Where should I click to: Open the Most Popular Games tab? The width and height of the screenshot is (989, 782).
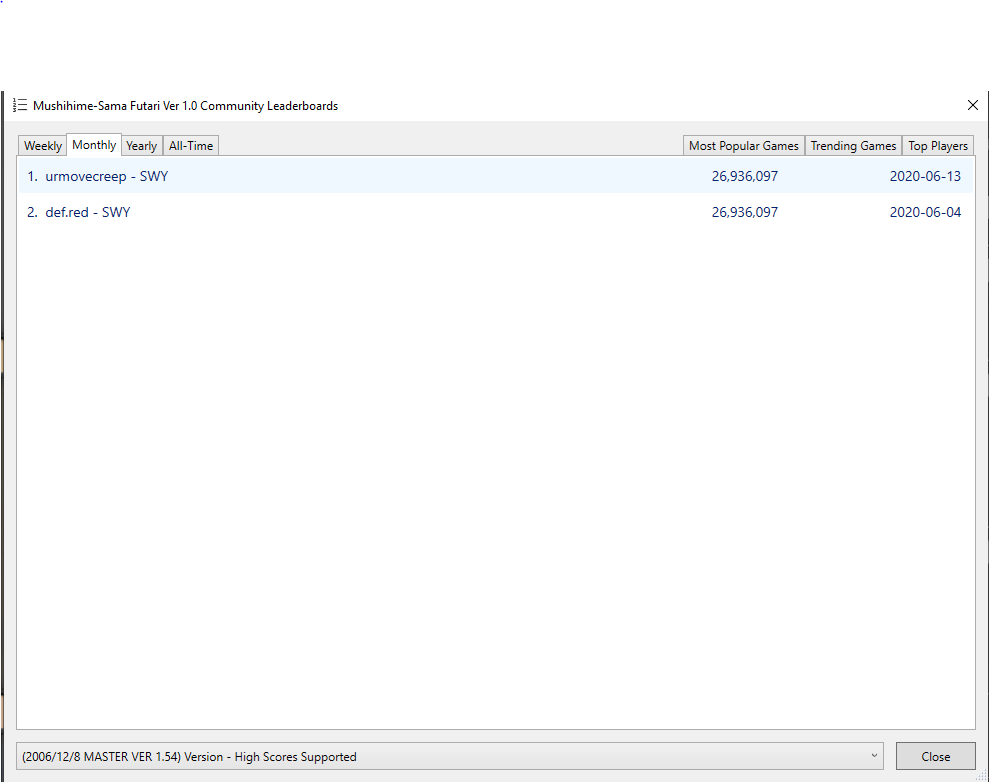coord(744,146)
